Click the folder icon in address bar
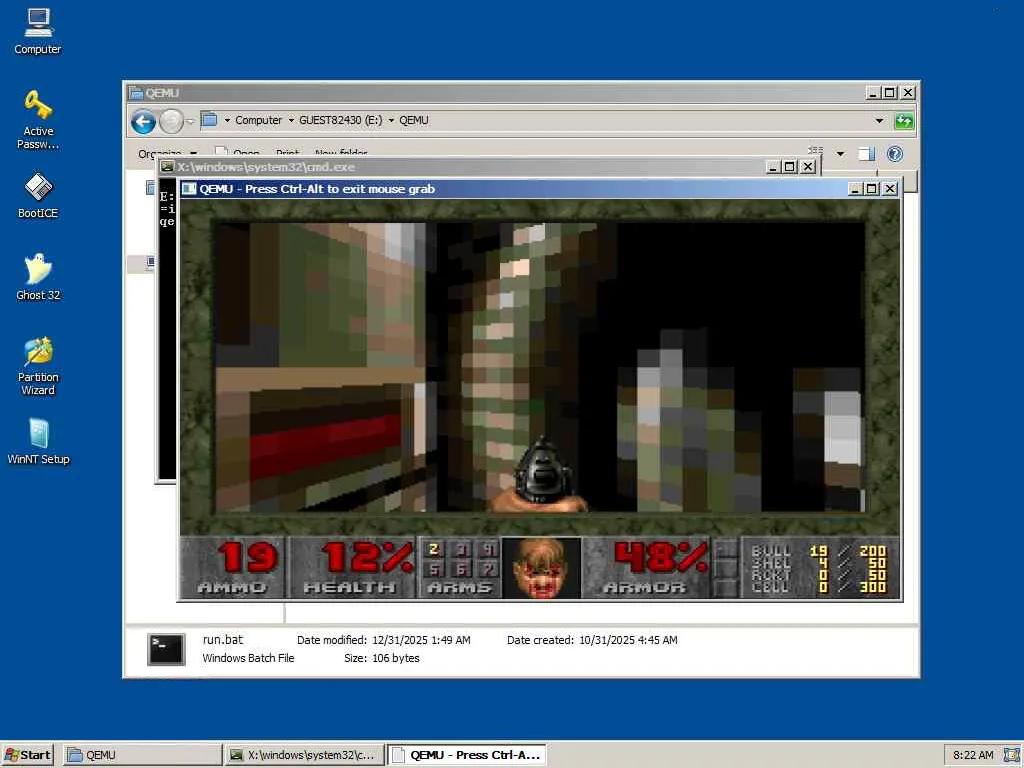The width and height of the screenshot is (1024, 768). [x=209, y=120]
